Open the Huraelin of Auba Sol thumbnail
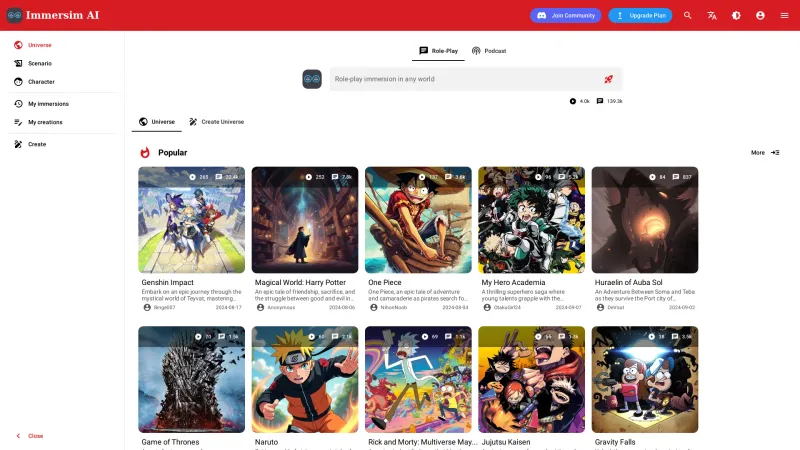The height and width of the screenshot is (450, 800). pos(645,220)
